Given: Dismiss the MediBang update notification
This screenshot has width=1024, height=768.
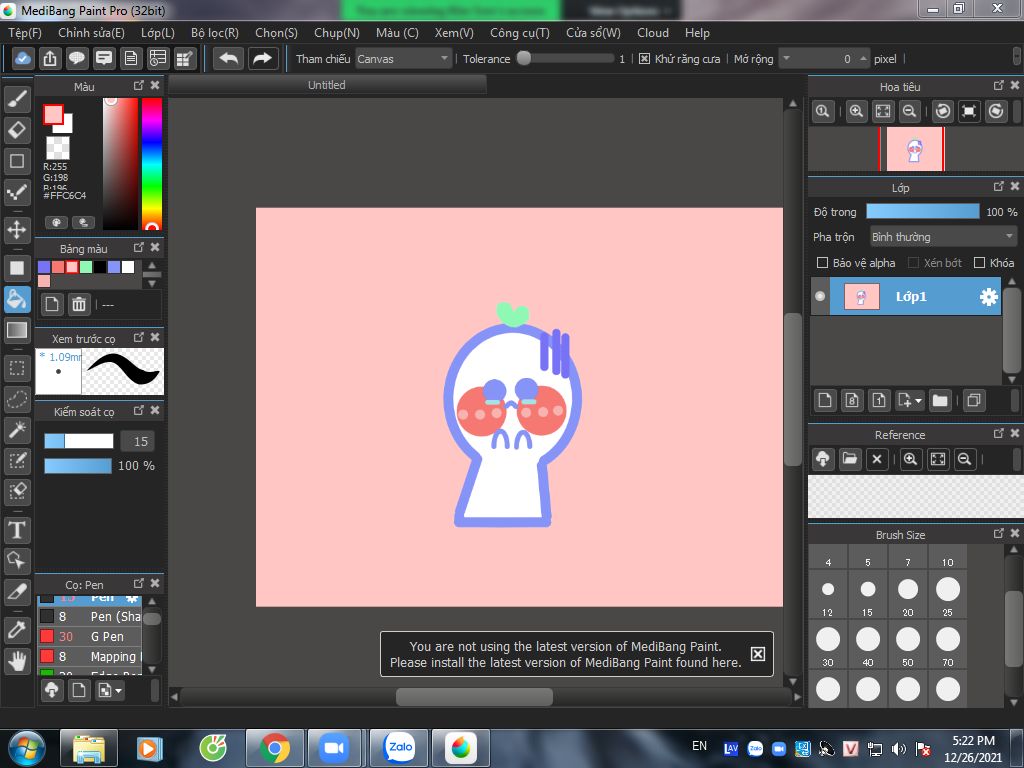Looking at the screenshot, I should point(758,654).
